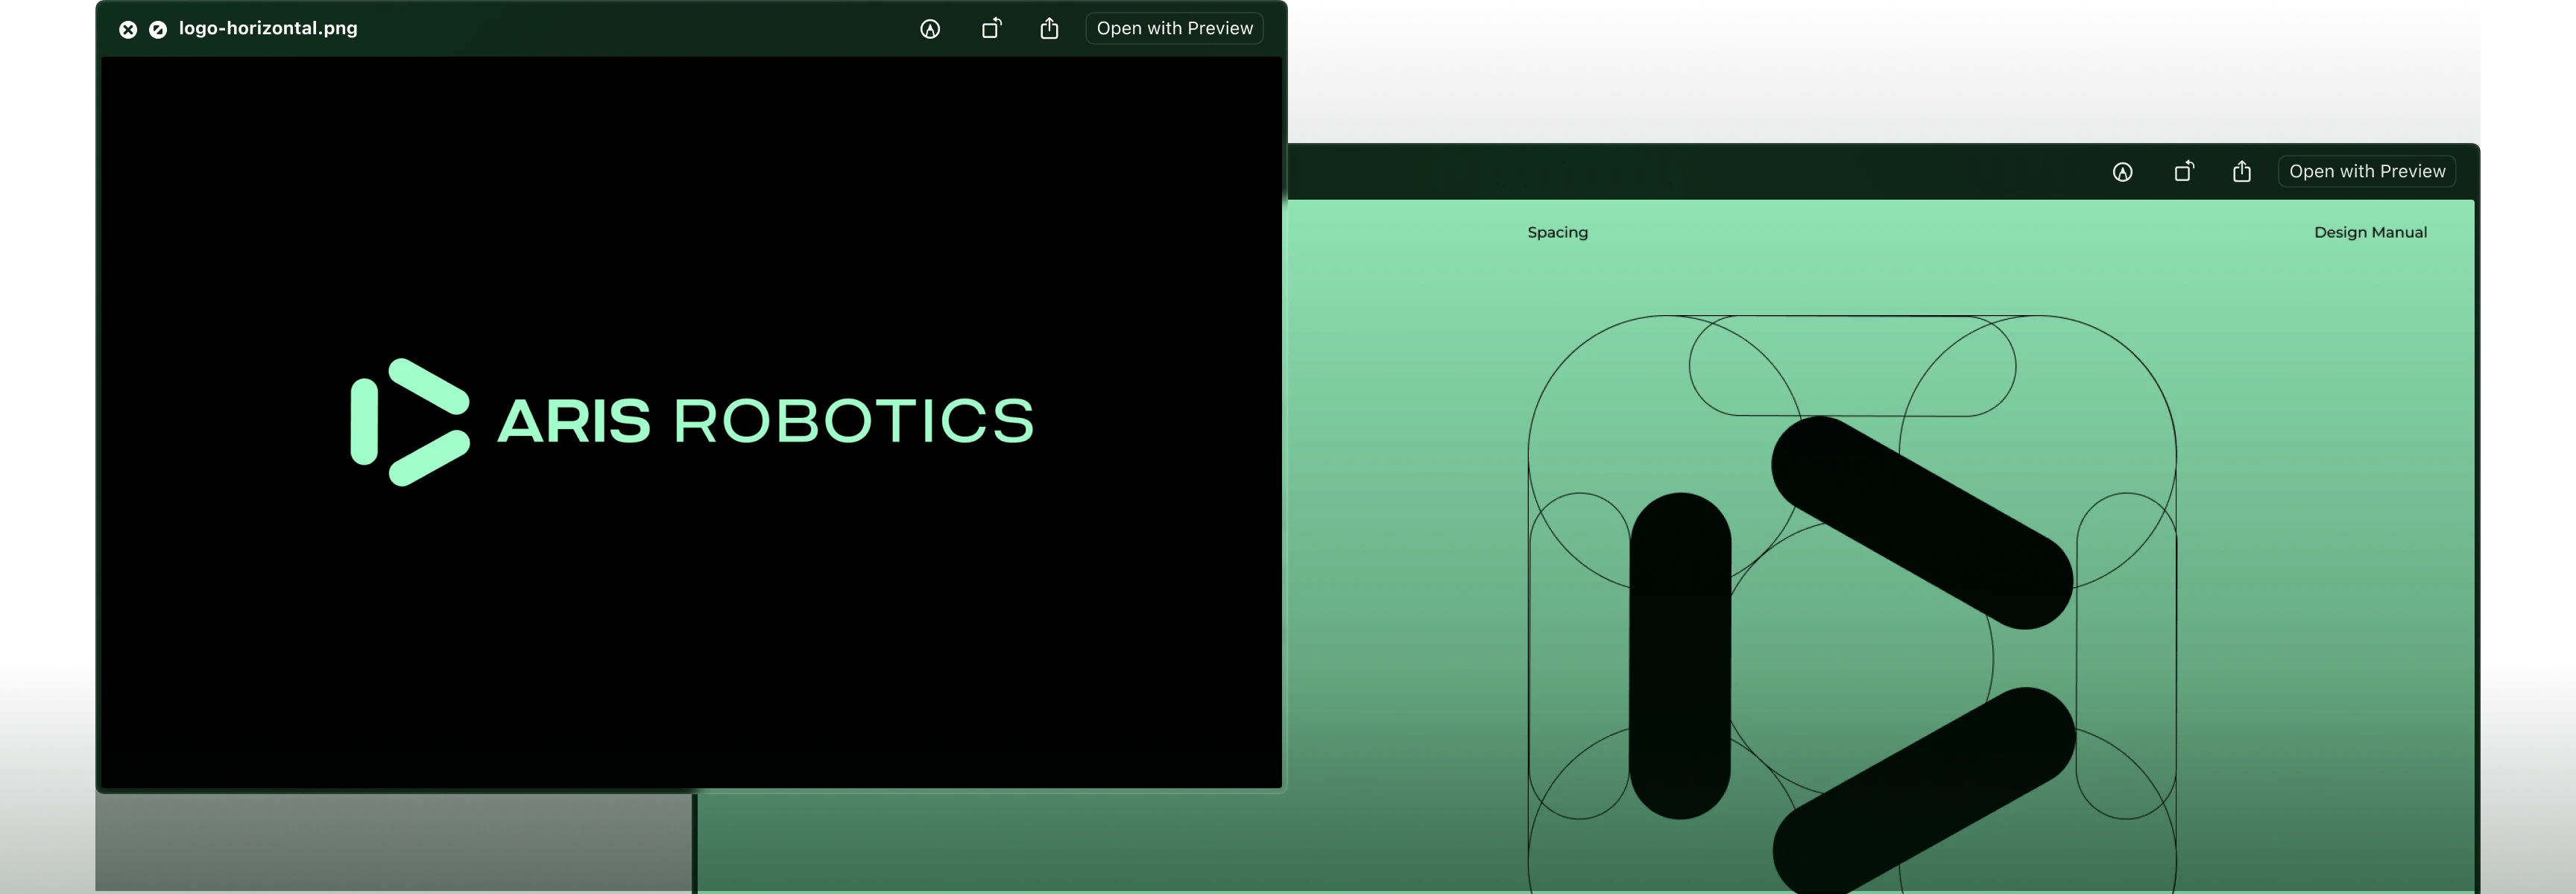This screenshot has height=894, width=2576.
Task: Rotate the logo-horizontal.png image left
Action: click(x=991, y=29)
